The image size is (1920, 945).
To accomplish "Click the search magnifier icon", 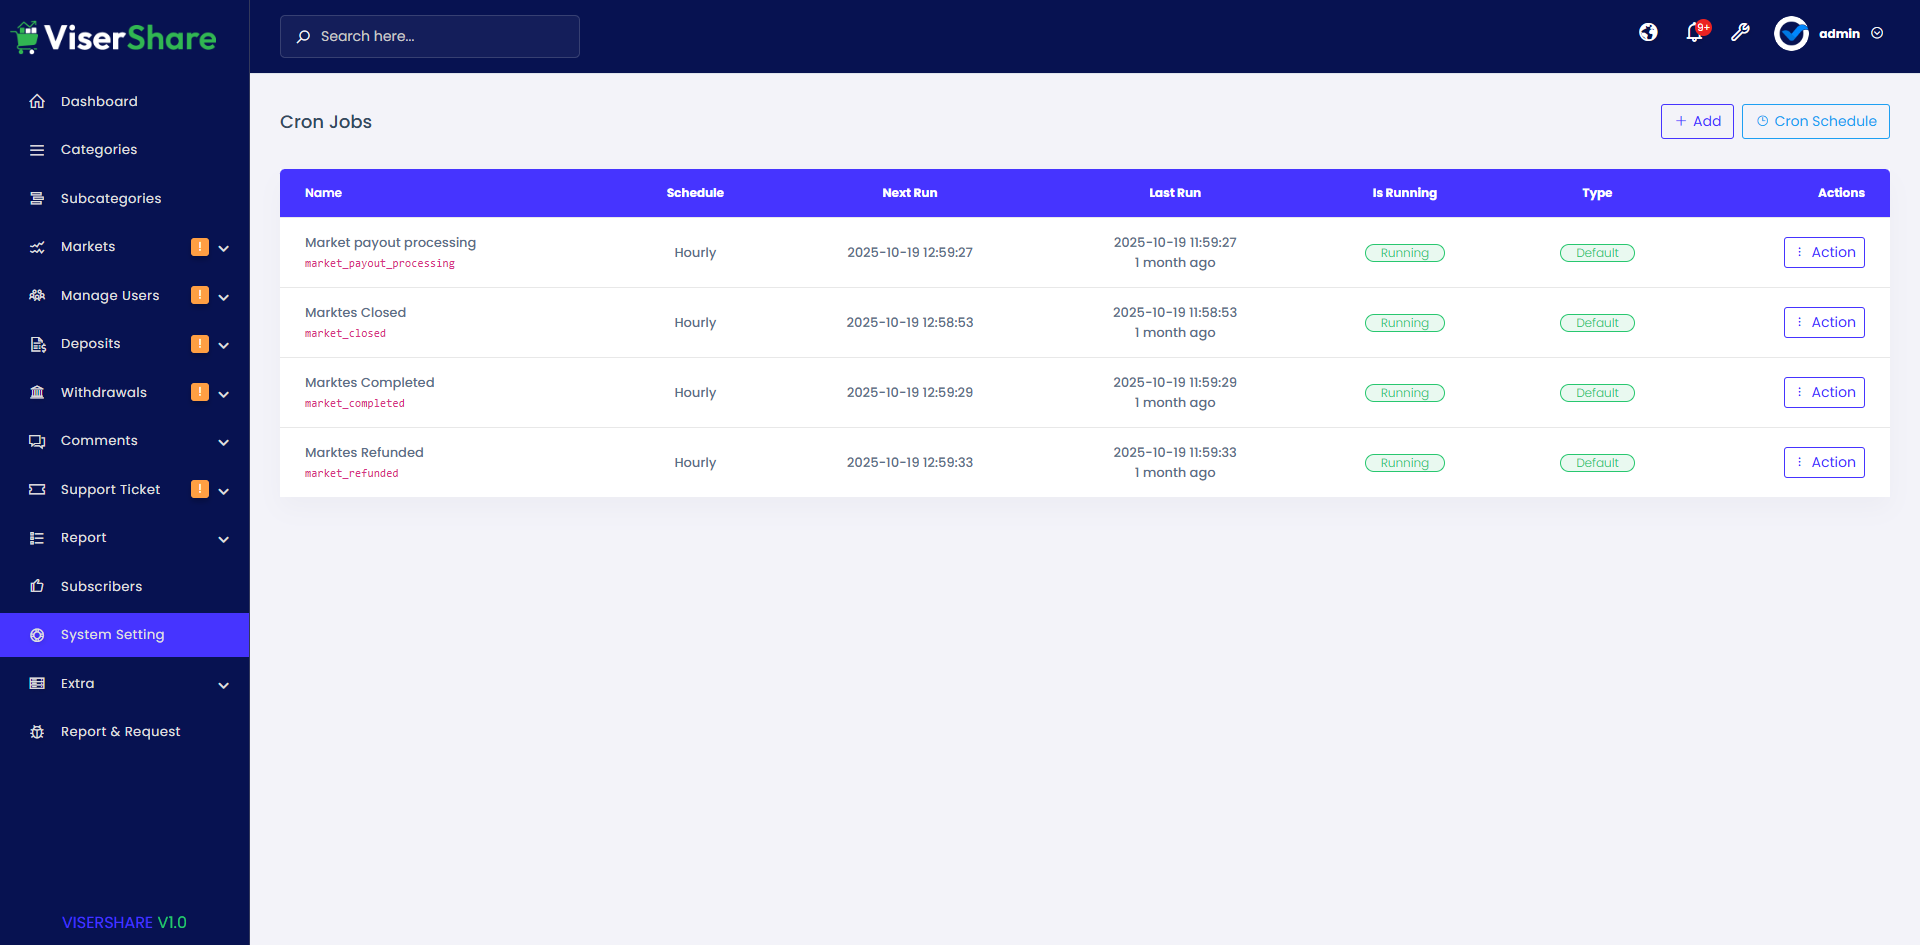I will click(x=303, y=36).
